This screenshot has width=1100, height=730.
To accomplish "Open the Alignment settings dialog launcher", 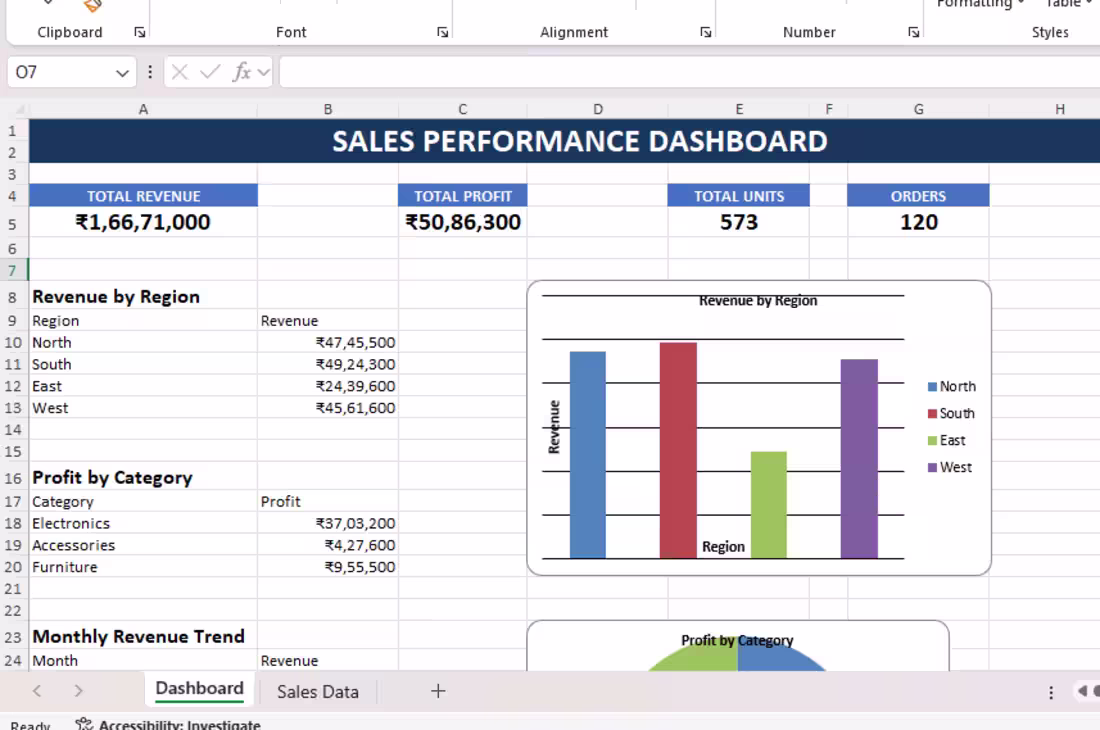I will coord(706,32).
